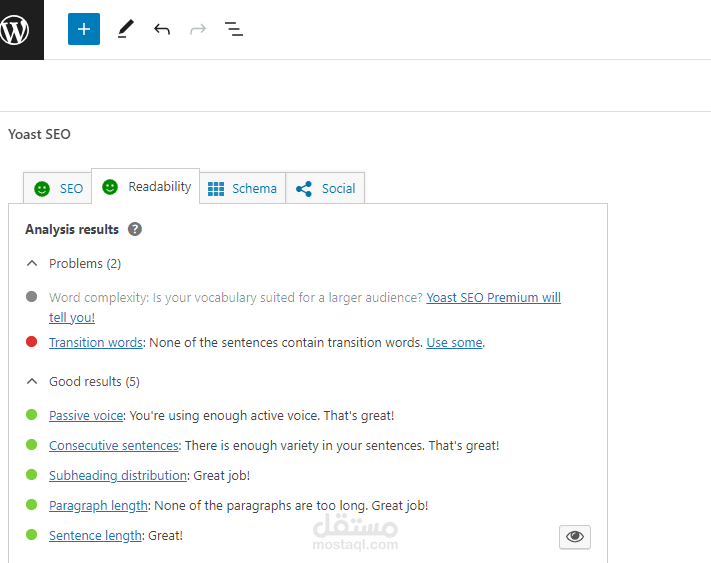Open the Consecutive sentences link

(114, 446)
